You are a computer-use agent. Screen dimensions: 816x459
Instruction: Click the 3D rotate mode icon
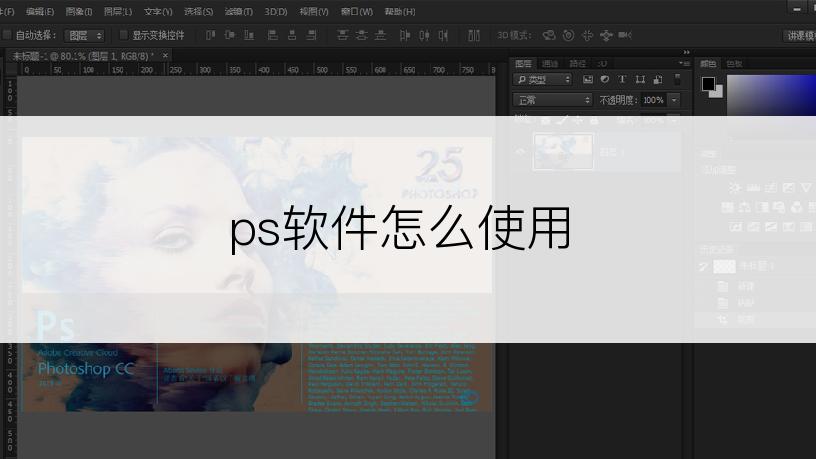[548, 35]
